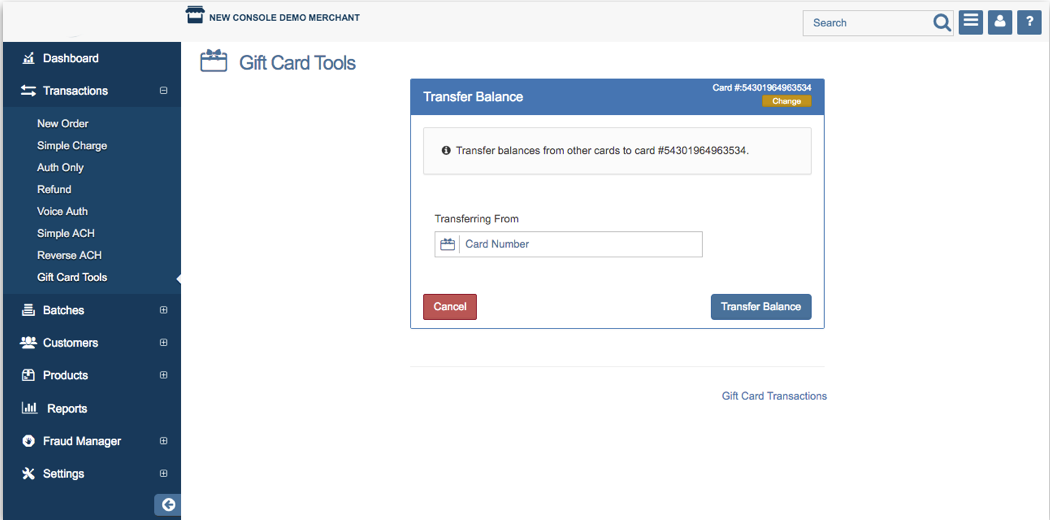The width and height of the screenshot is (1050, 520).
Task: Open the user profile icon
Action: point(999,22)
